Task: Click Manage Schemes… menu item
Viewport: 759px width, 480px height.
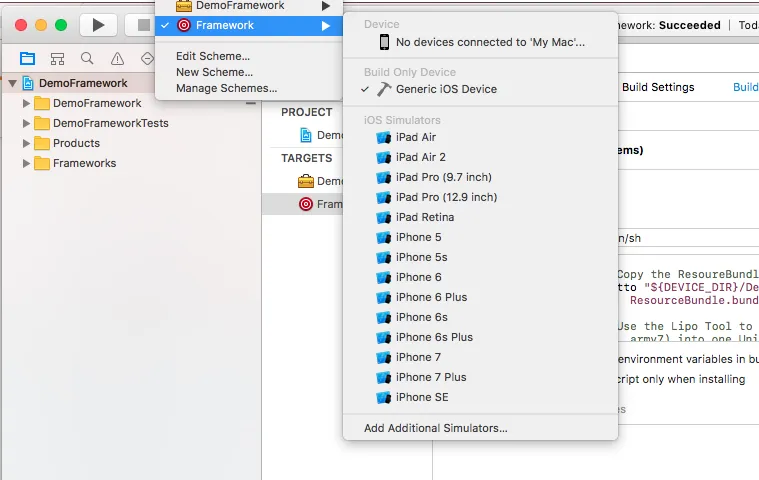Action: (x=227, y=88)
